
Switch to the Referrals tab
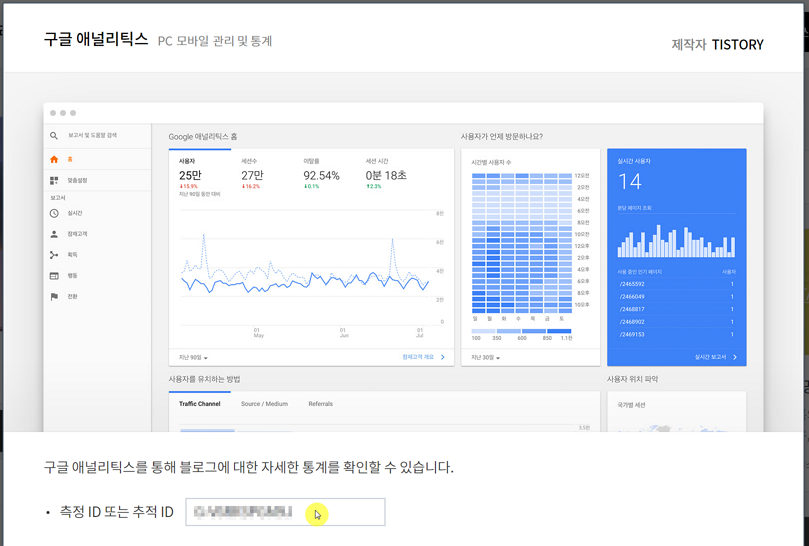[x=320, y=404]
